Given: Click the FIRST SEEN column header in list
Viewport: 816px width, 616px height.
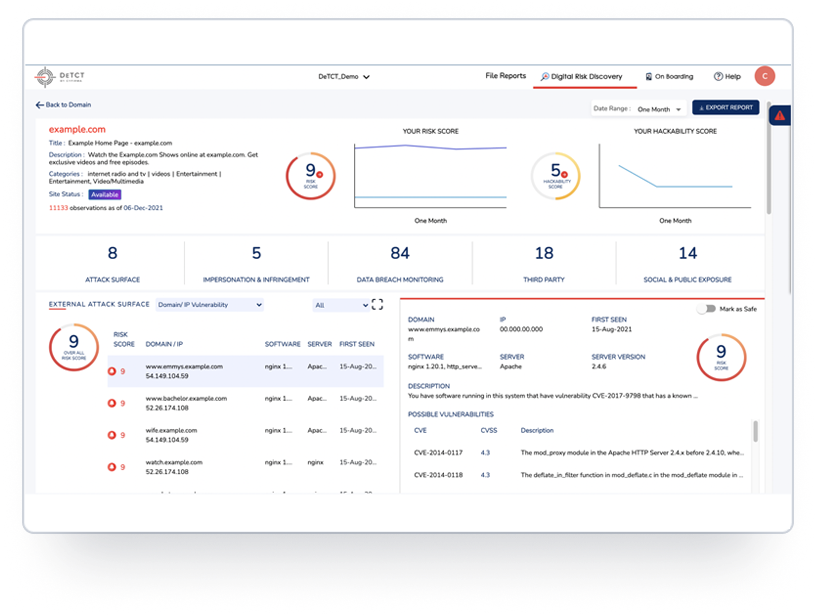Looking at the screenshot, I should click(357, 344).
